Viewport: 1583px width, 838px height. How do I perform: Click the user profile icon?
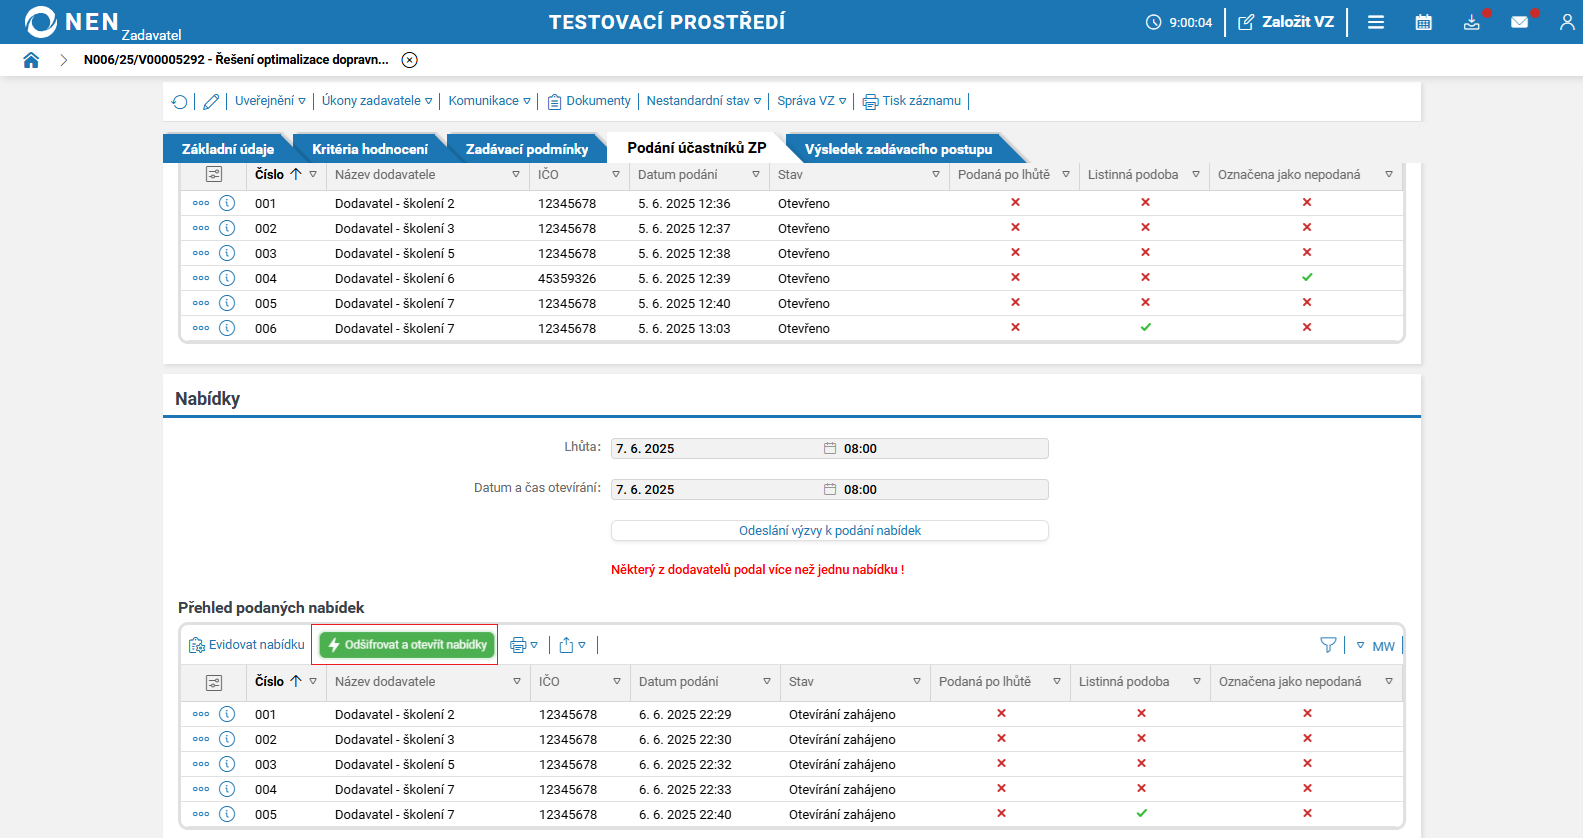[1567, 22]
